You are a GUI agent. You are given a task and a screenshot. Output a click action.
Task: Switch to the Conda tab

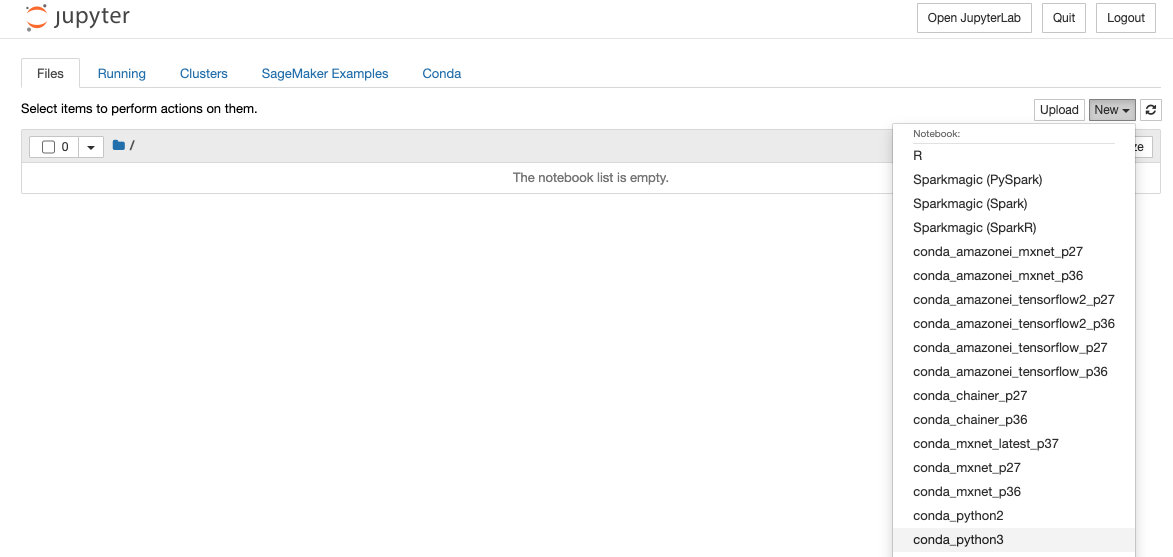tap(441, 73)
